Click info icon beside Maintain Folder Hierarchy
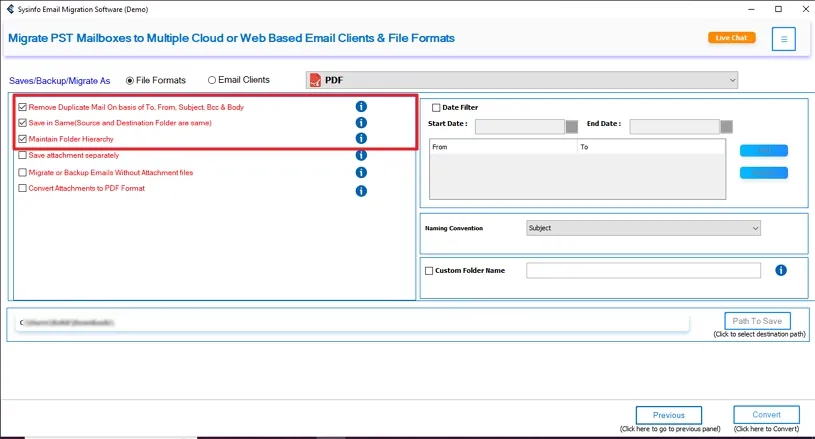This screenshot has width=815, height=439. pyautogui.click(x=361, y=139)
